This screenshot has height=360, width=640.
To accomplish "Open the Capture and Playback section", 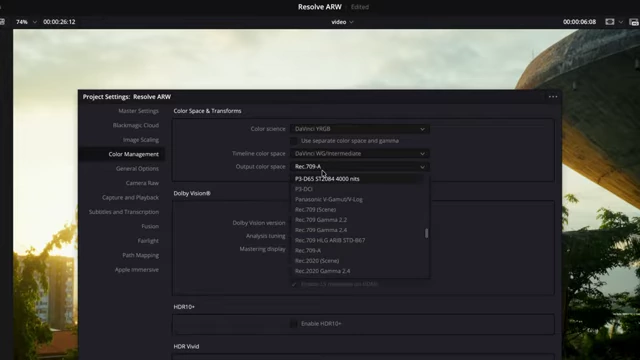I will tap(130, 198).
